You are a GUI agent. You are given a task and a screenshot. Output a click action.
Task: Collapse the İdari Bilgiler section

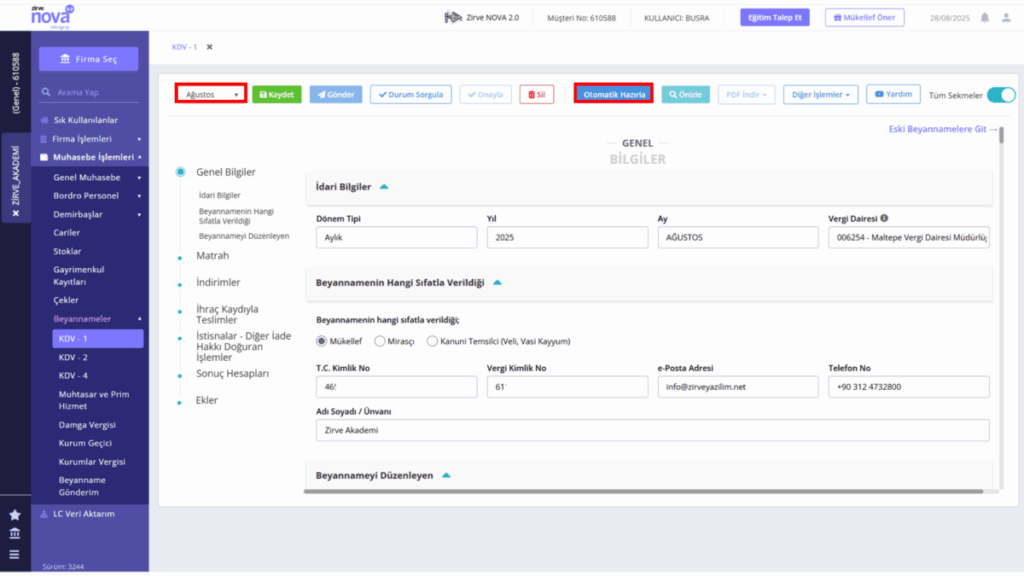[384, 187]
